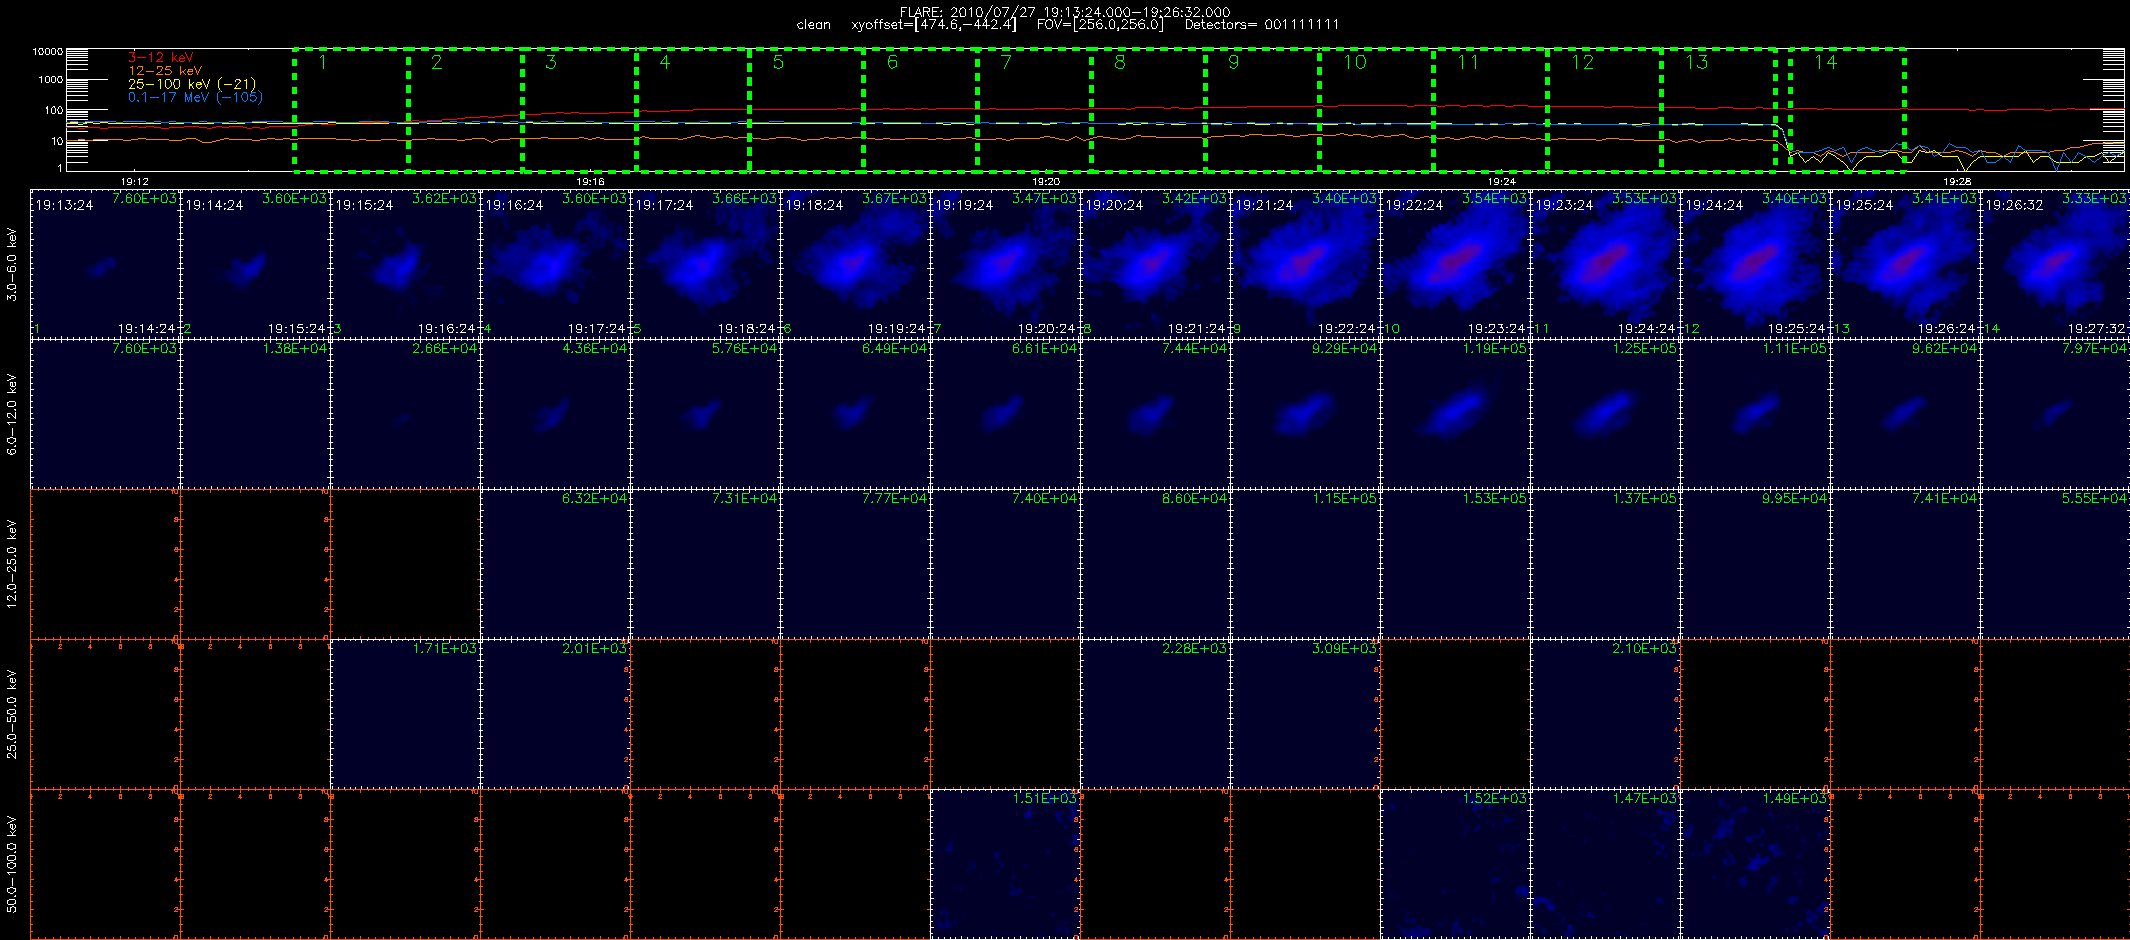This screenshot has width=2130, height=940.
Task: Open the 12.0-25.0 keV image with peak 1.53E+05
Action: tap(1455, 564)
